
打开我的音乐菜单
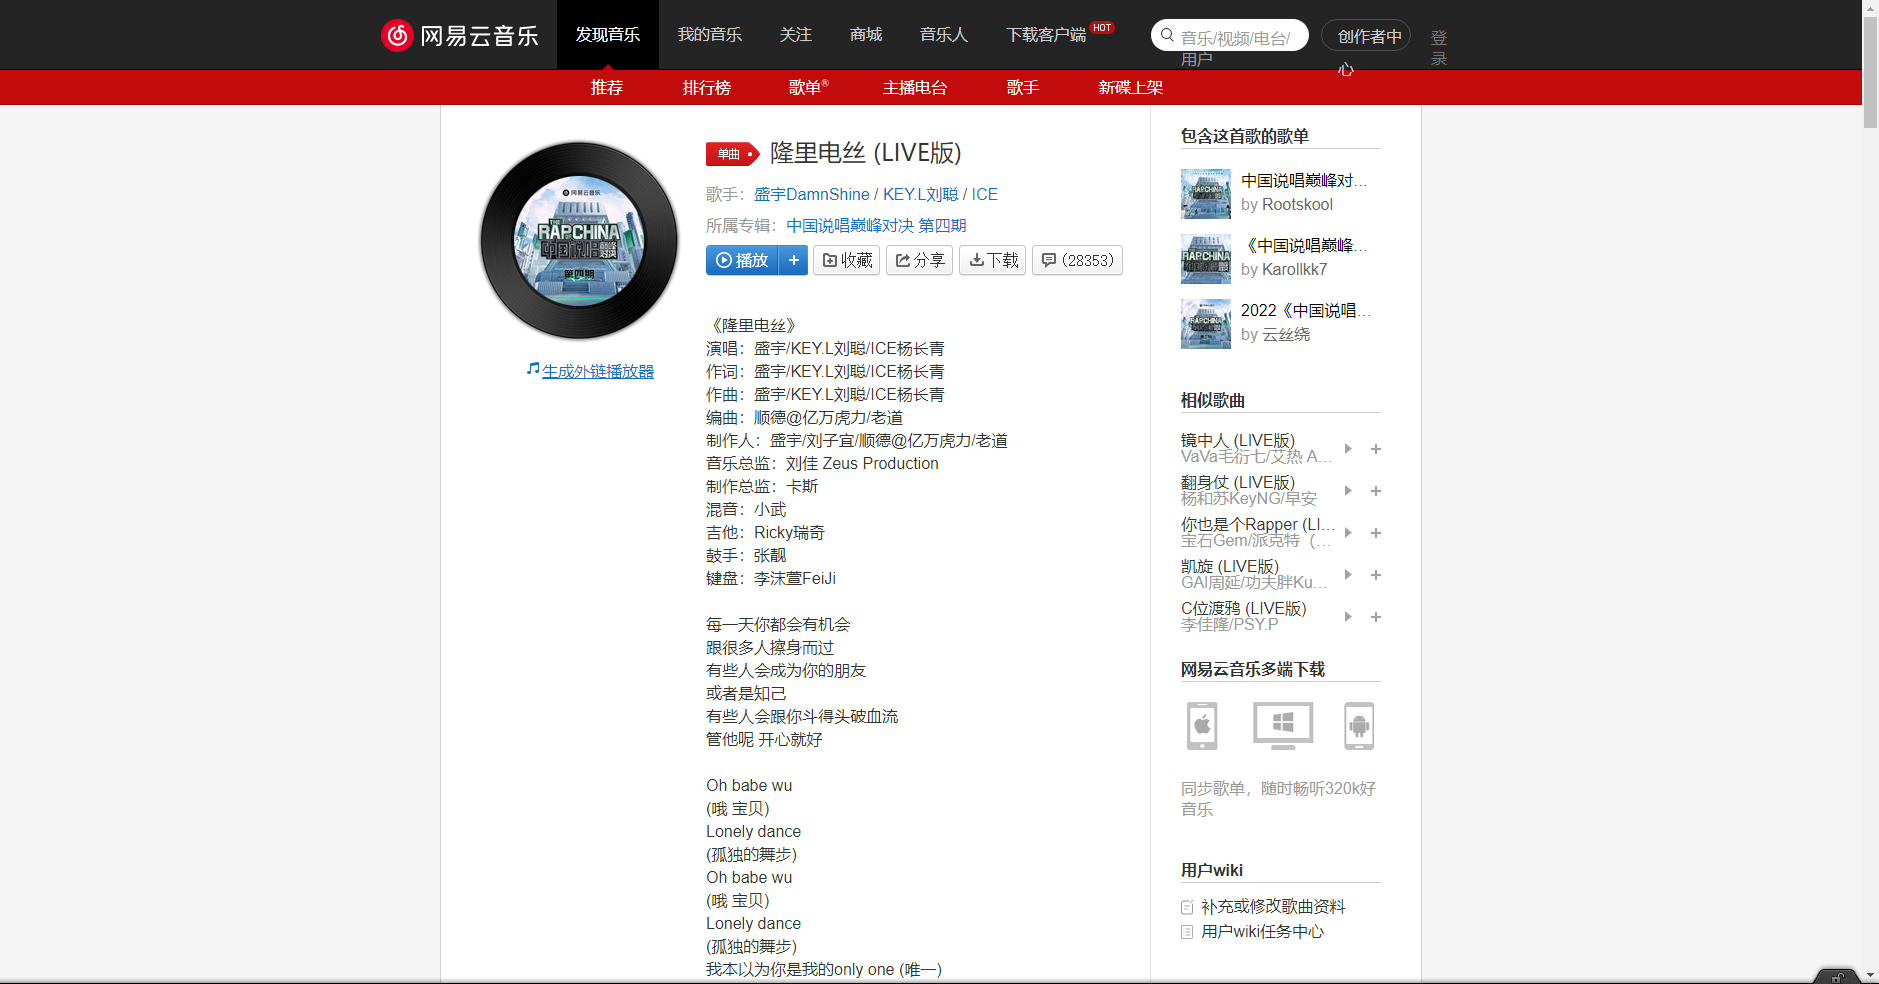point(710,34)
